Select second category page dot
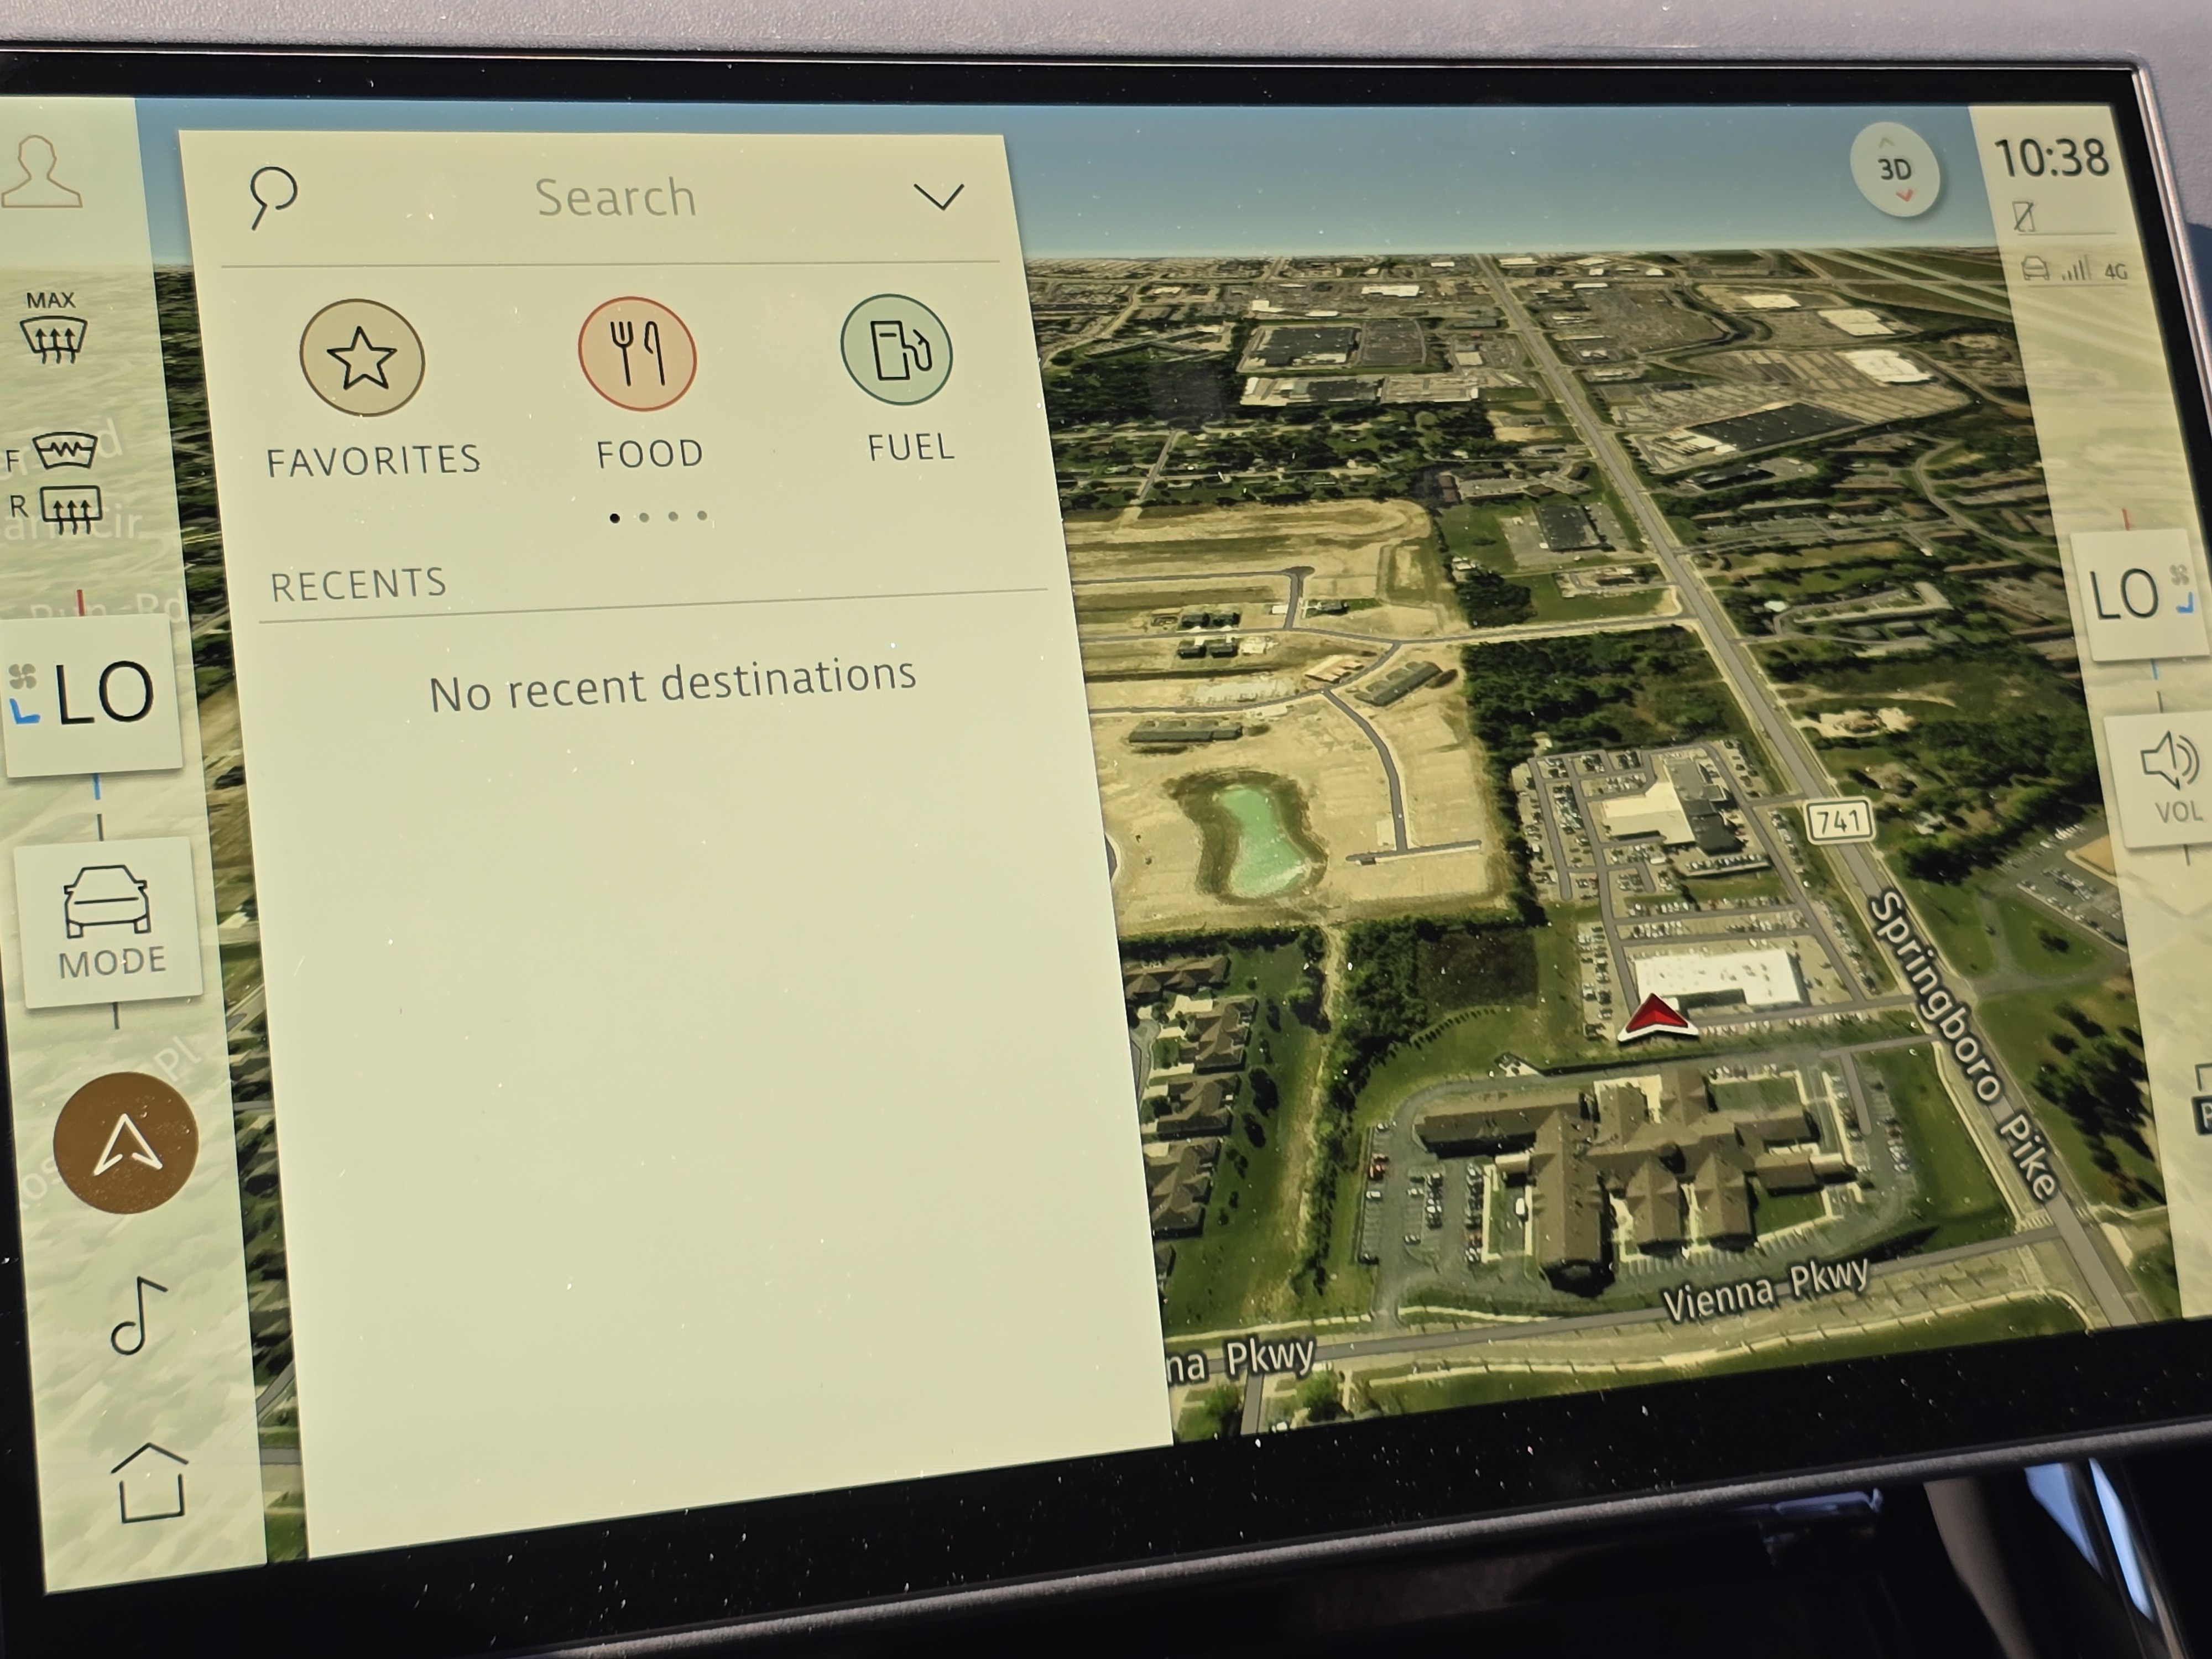The image size is (2212, 1659). click(x=644, y=517)
